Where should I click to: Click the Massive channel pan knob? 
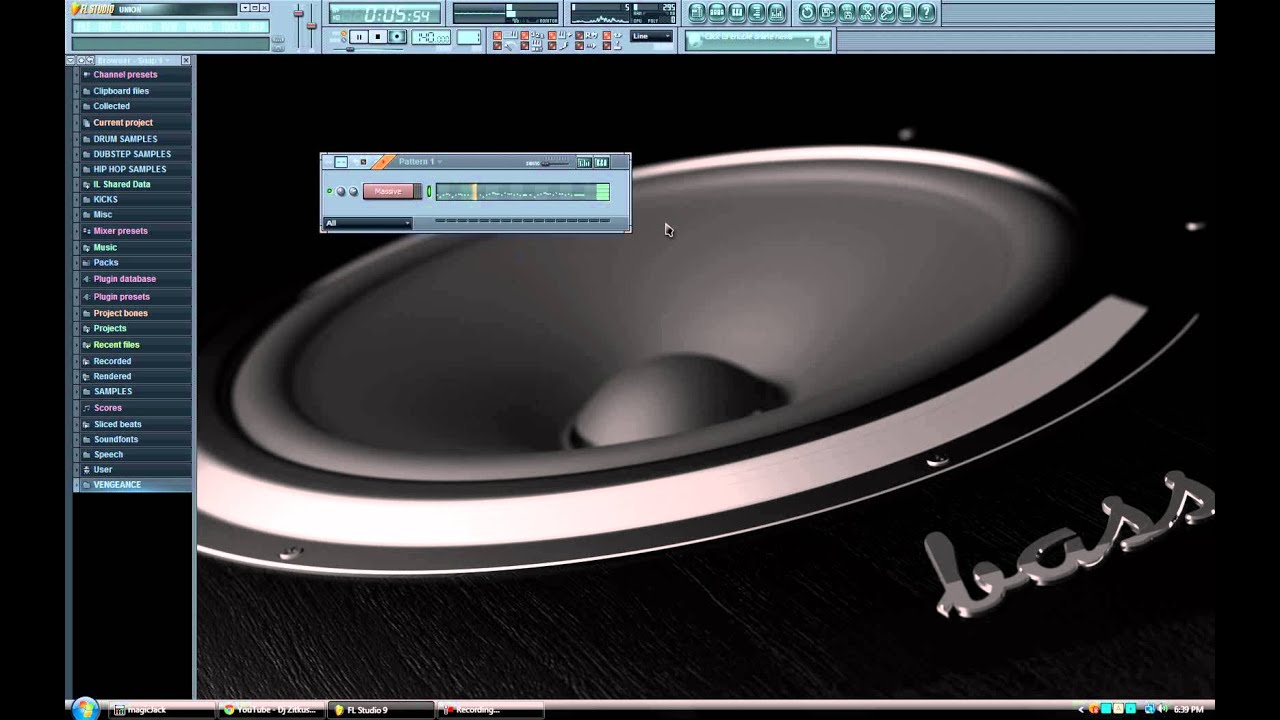click(341, 191)
